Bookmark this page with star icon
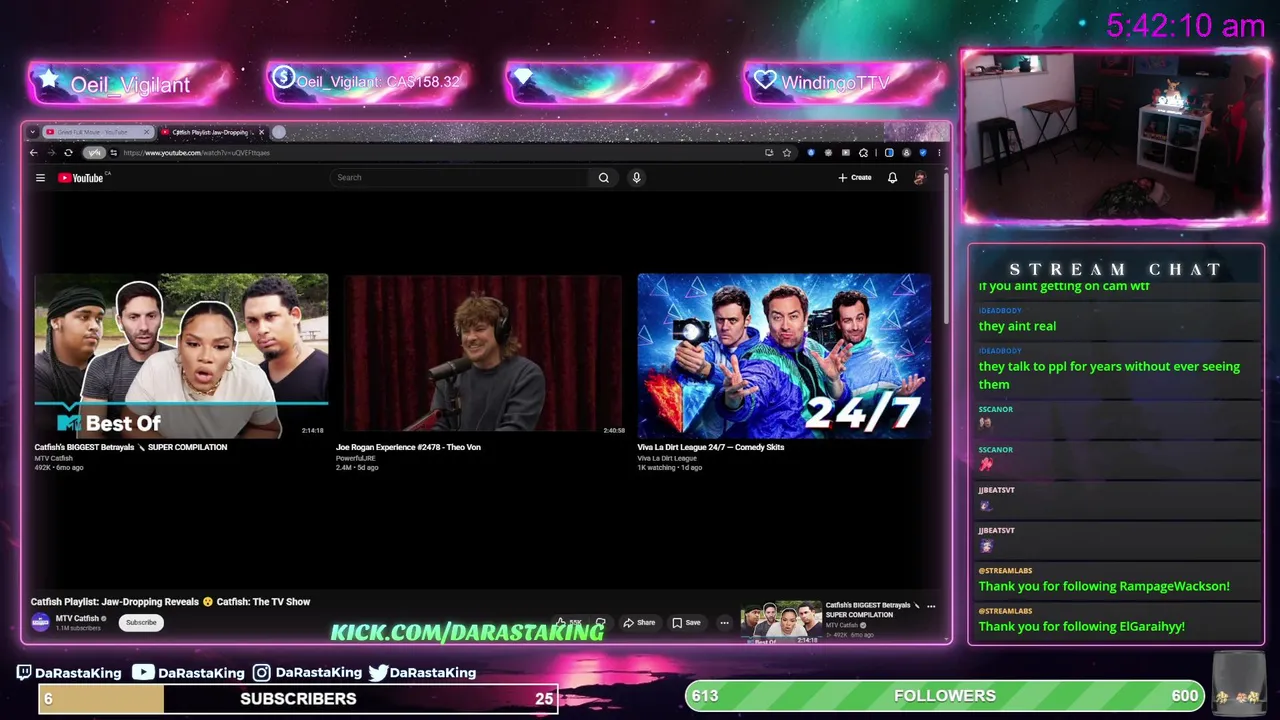Screen dimensions: 1280x720 pyautogui.click(x=787, y=153)
